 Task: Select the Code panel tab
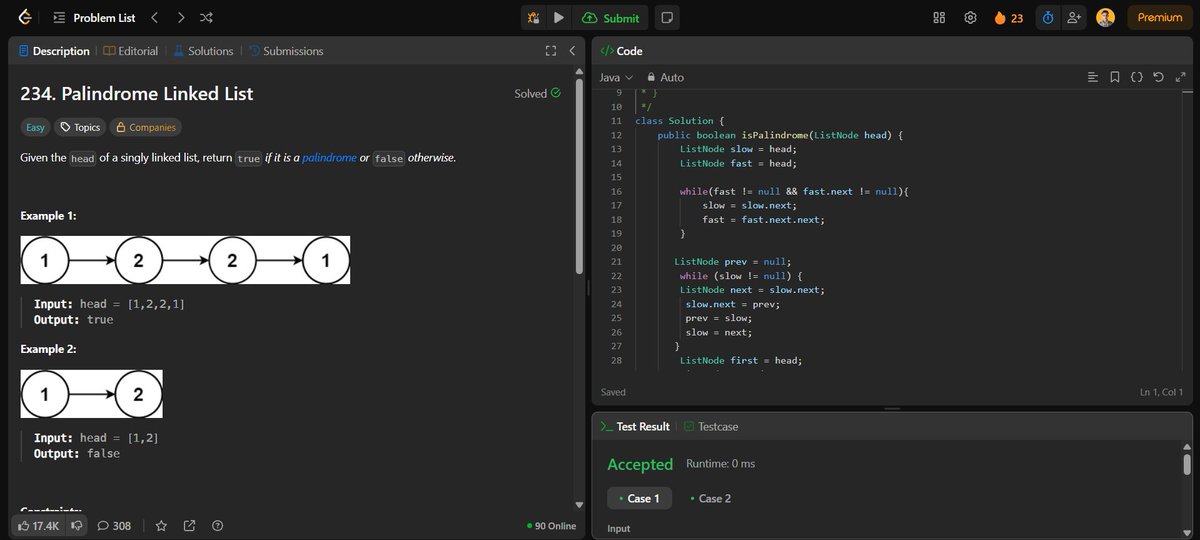click(622, 51)
